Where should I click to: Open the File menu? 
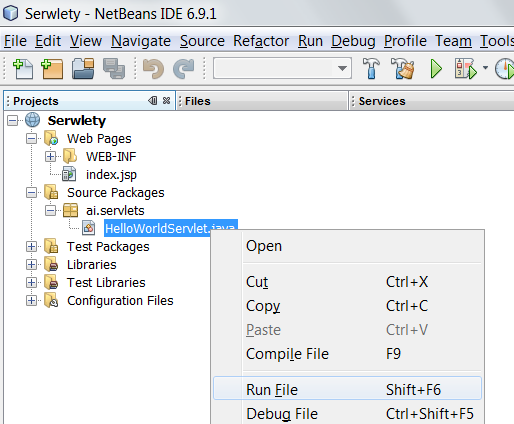point(15,41)
